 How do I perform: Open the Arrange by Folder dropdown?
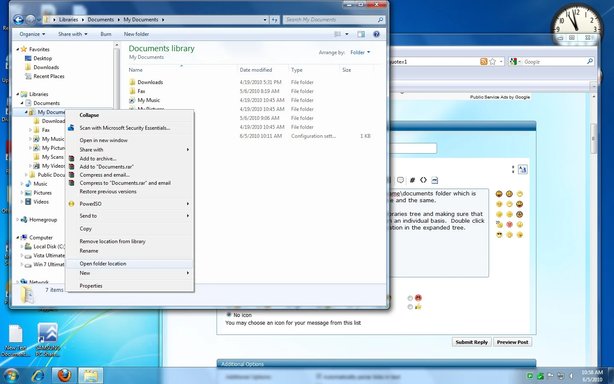360,52
